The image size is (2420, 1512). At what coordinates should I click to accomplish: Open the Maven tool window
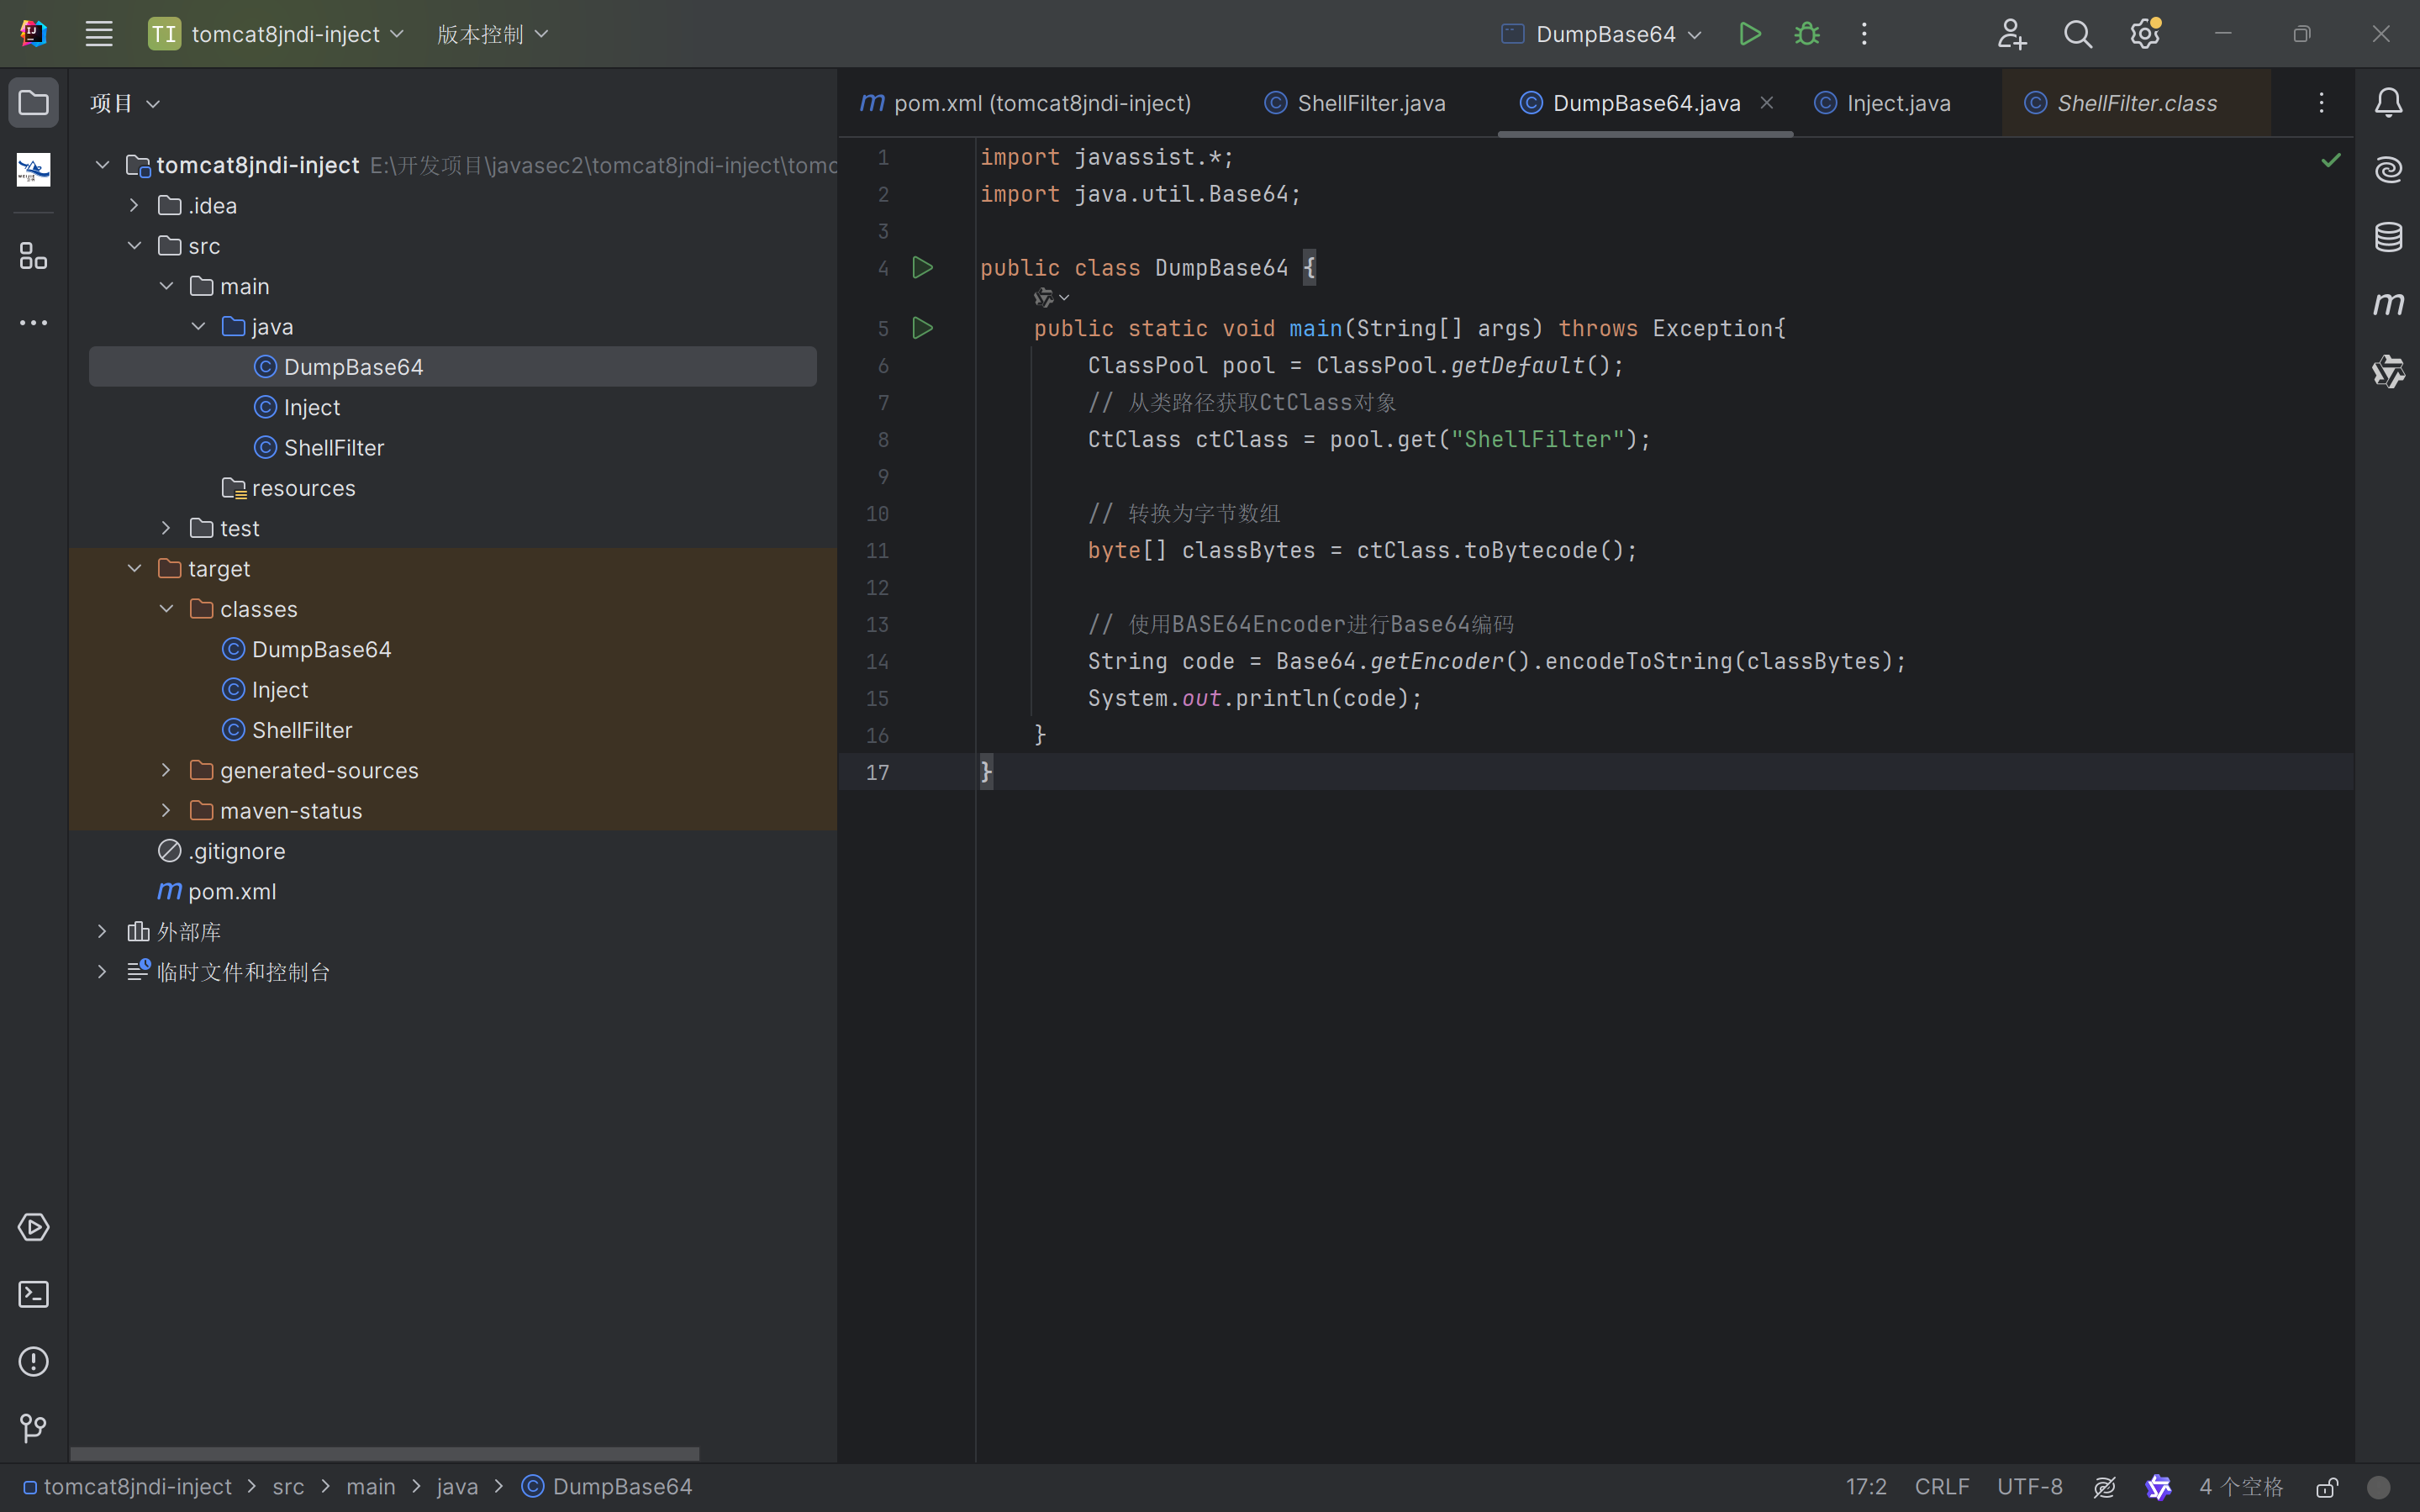tap(2388, 304)
